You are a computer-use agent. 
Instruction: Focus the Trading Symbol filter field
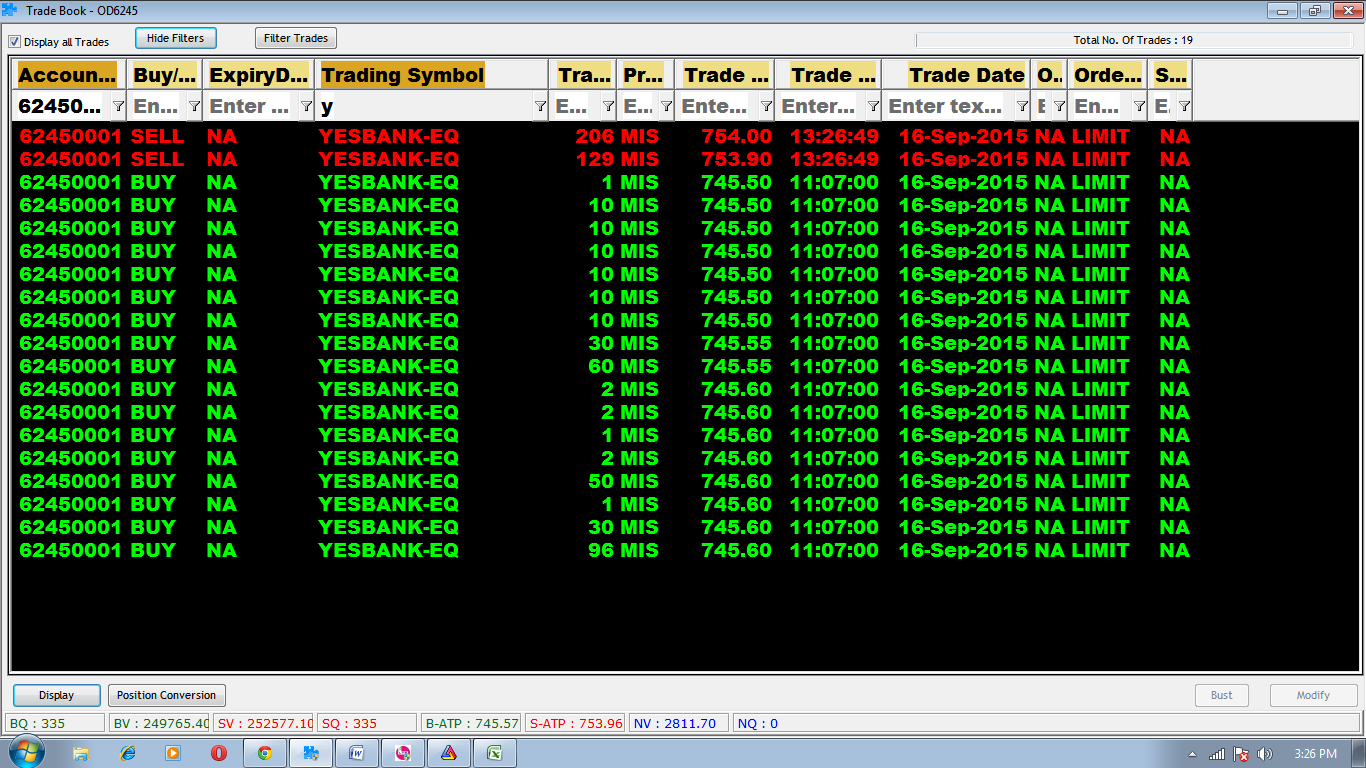click(x=424, y=106)
